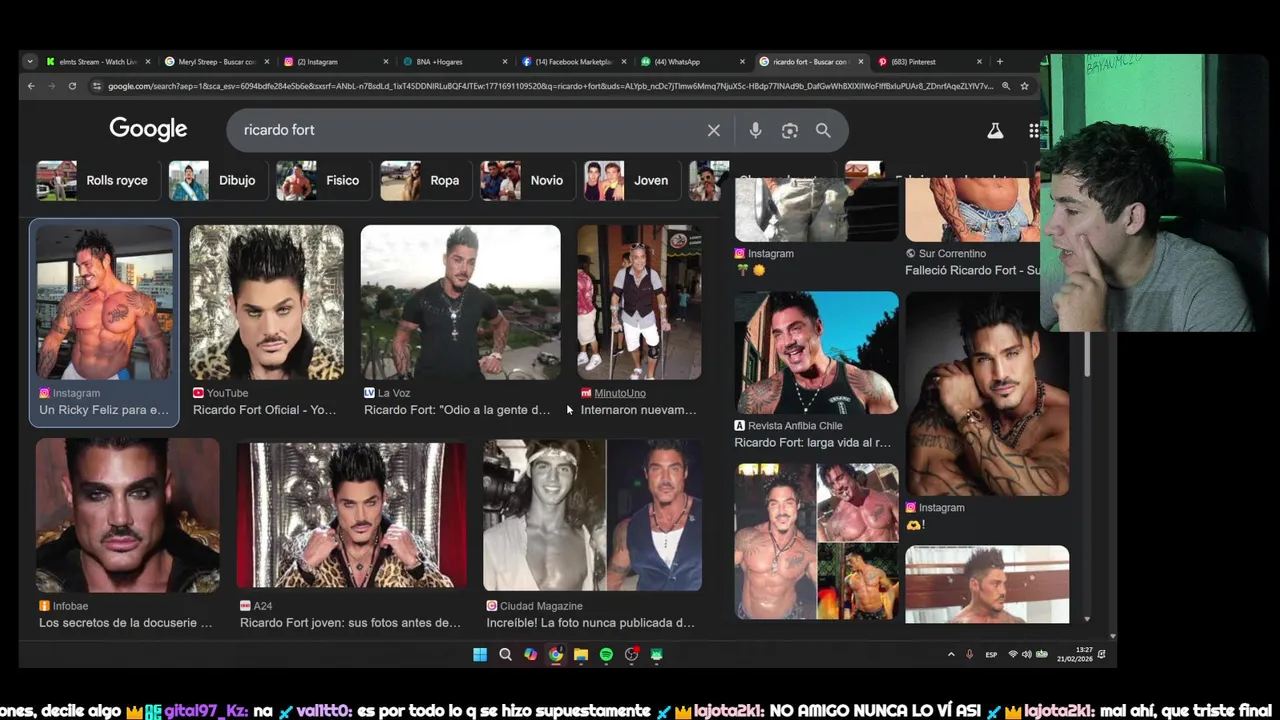Viewport: 1280px width, 720px height.
Task: Reload the page with the refresh icon
Action: click(x=72, y=86)
